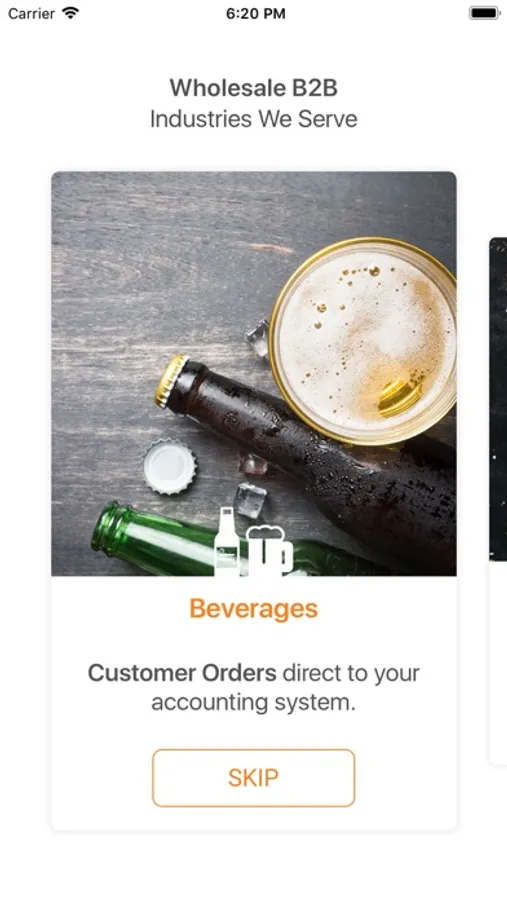Tap the accounting system text line
The image size is (507, 900).
(x=253, y=703)
